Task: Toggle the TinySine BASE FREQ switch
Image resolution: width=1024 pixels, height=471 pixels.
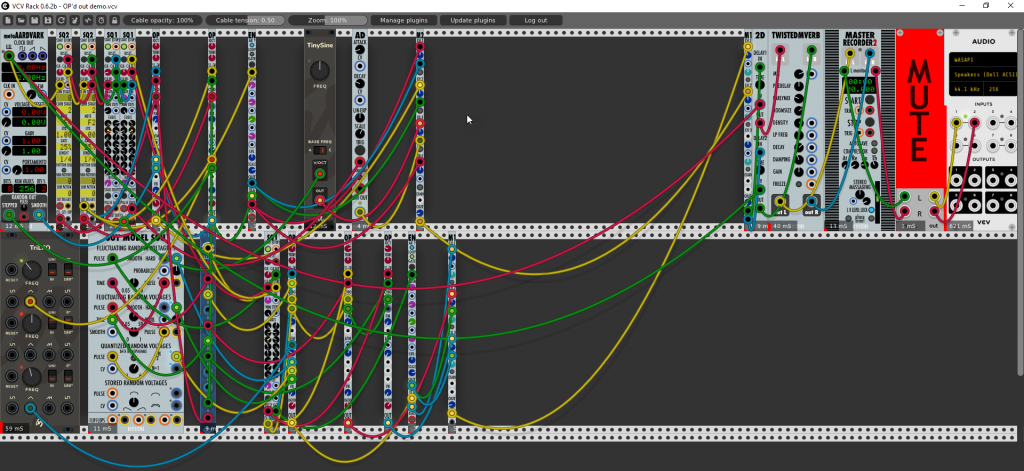Action: (319, 150)
